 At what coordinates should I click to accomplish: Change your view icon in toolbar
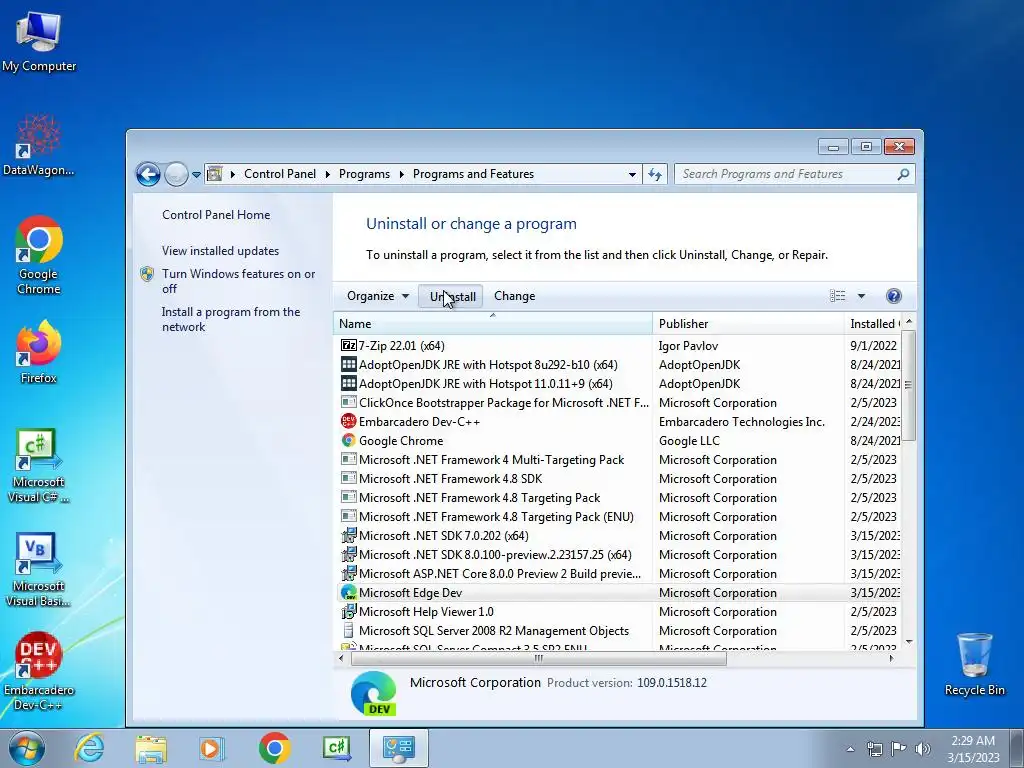pyautogui.click(x=837, y=296)
